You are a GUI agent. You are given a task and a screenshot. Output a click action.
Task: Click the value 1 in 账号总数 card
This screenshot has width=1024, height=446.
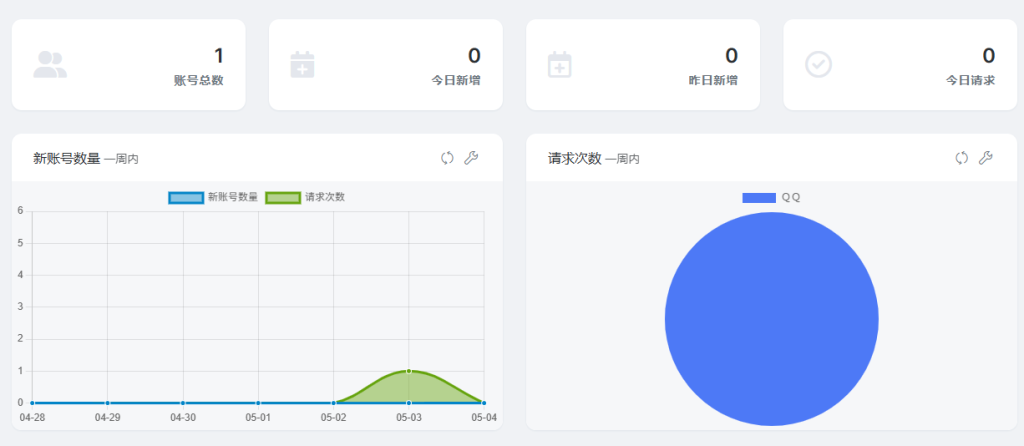point(219,56)
